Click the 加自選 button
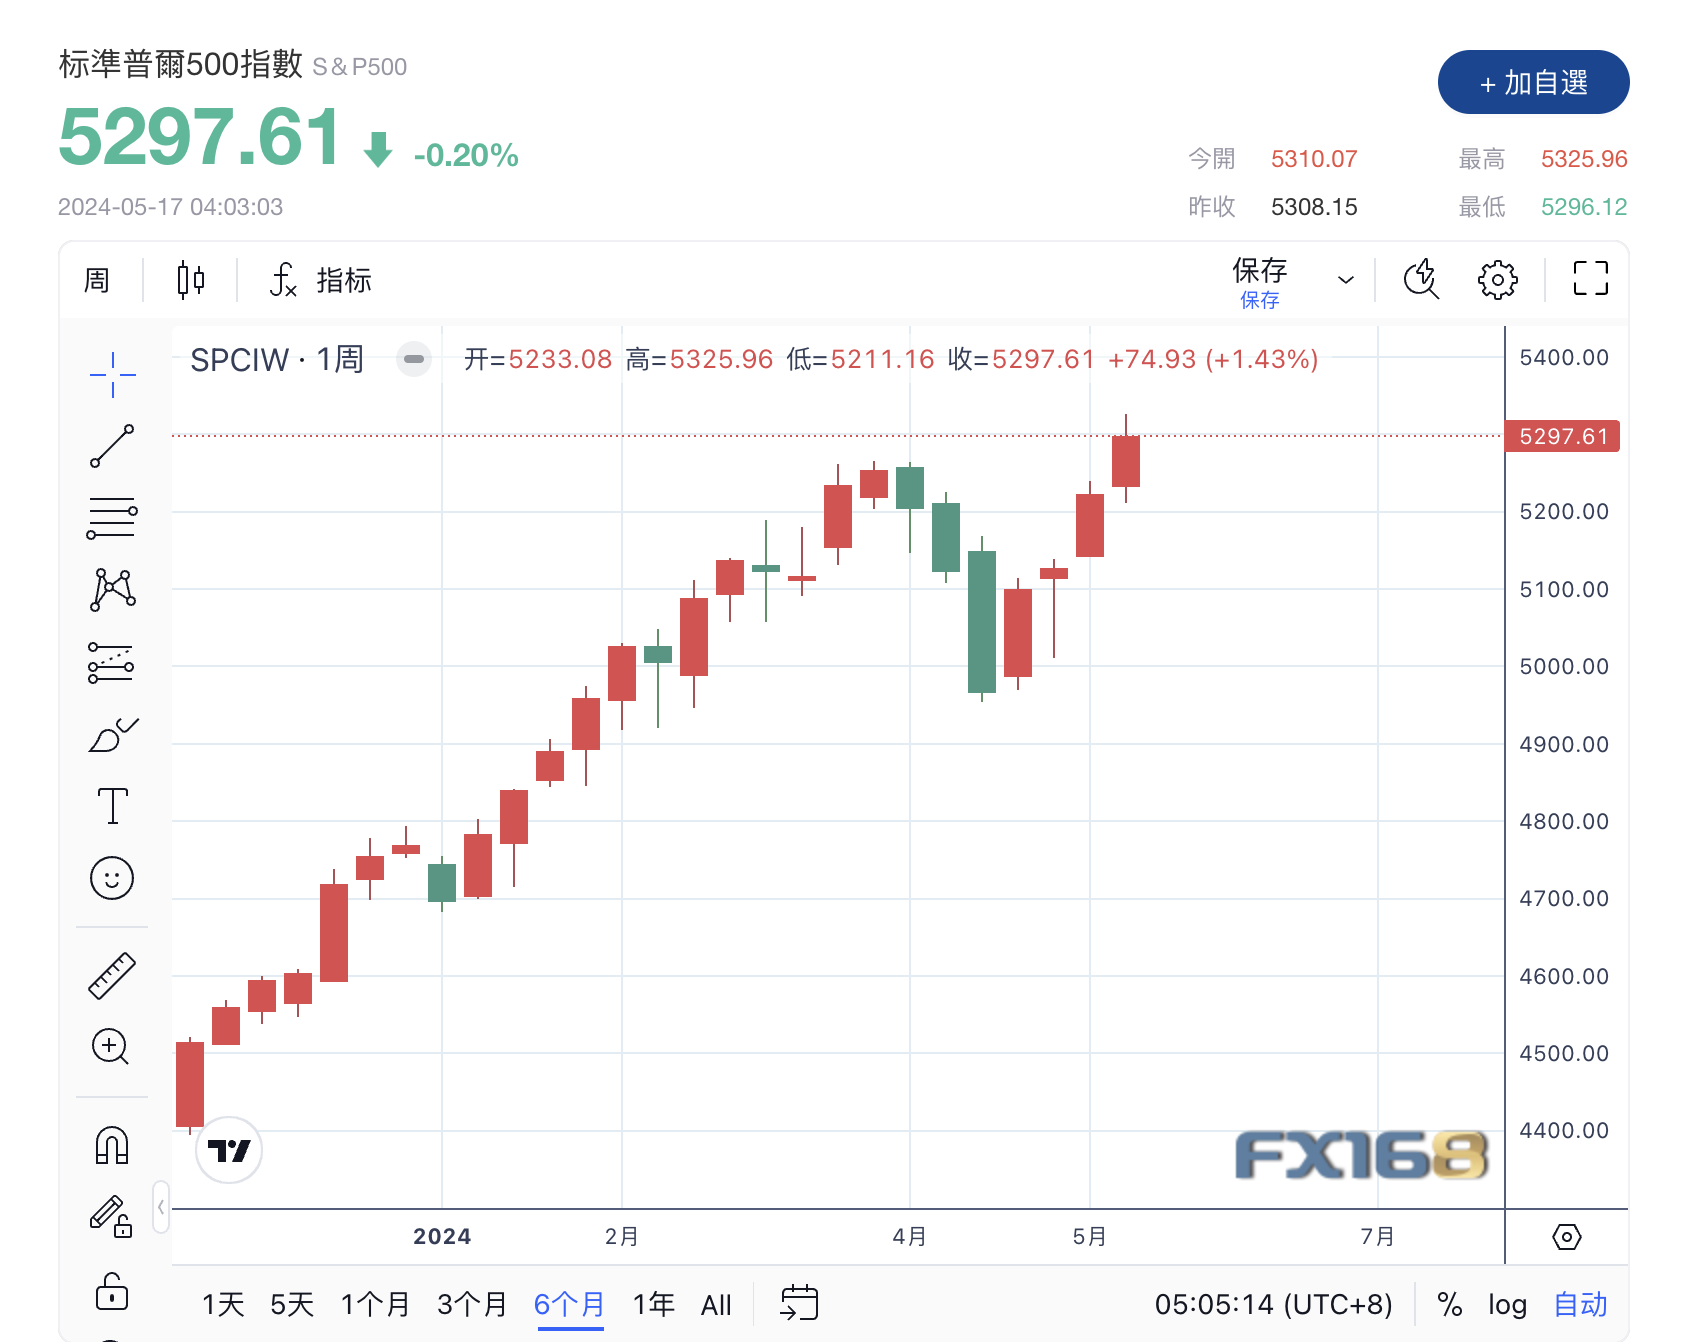Viewport: 1688px width, 1342px height. (x=1533, y=83)
